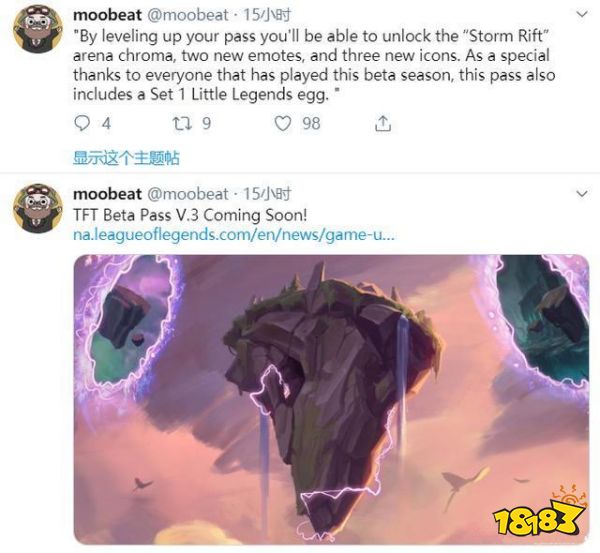Click the retweet count of 9

(x=206, y=123)
